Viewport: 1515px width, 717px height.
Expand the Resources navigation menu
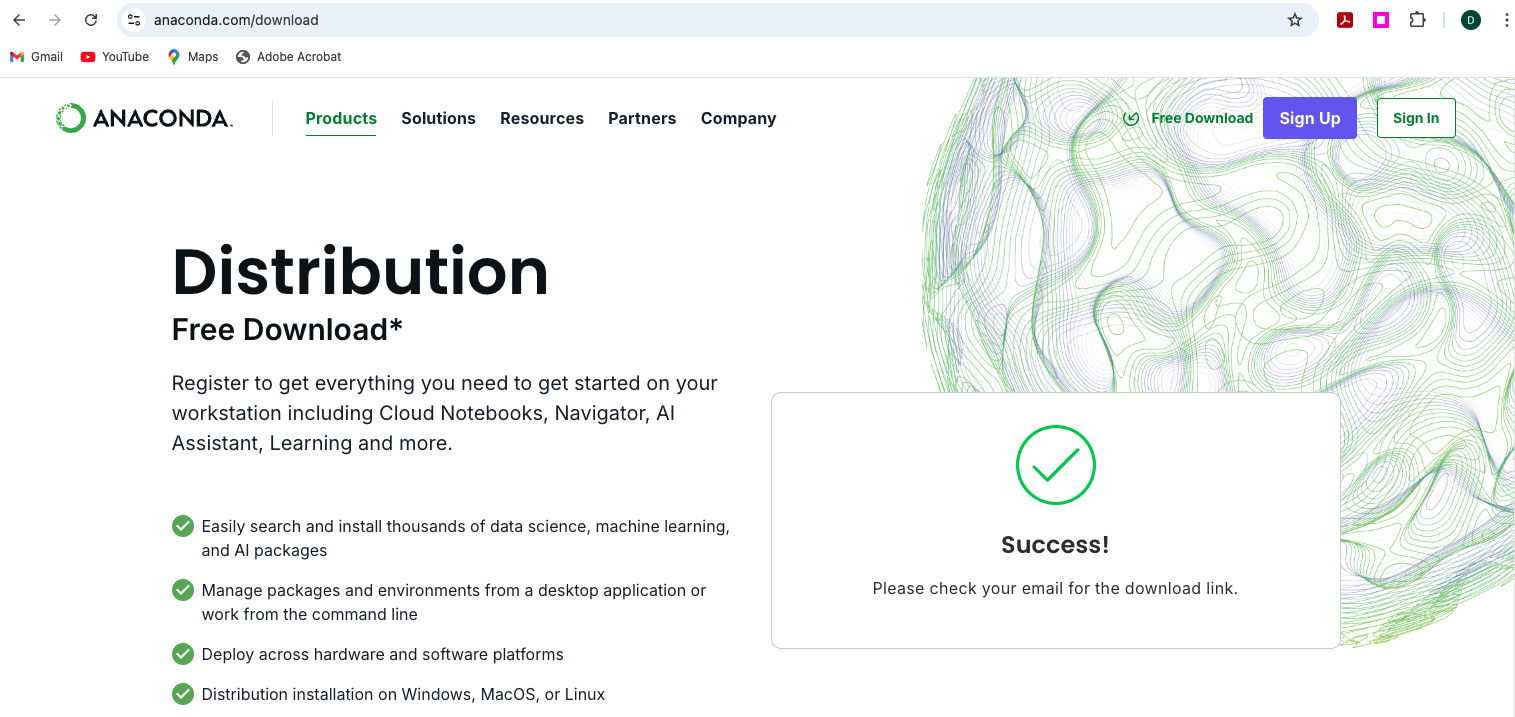point(542,118)
